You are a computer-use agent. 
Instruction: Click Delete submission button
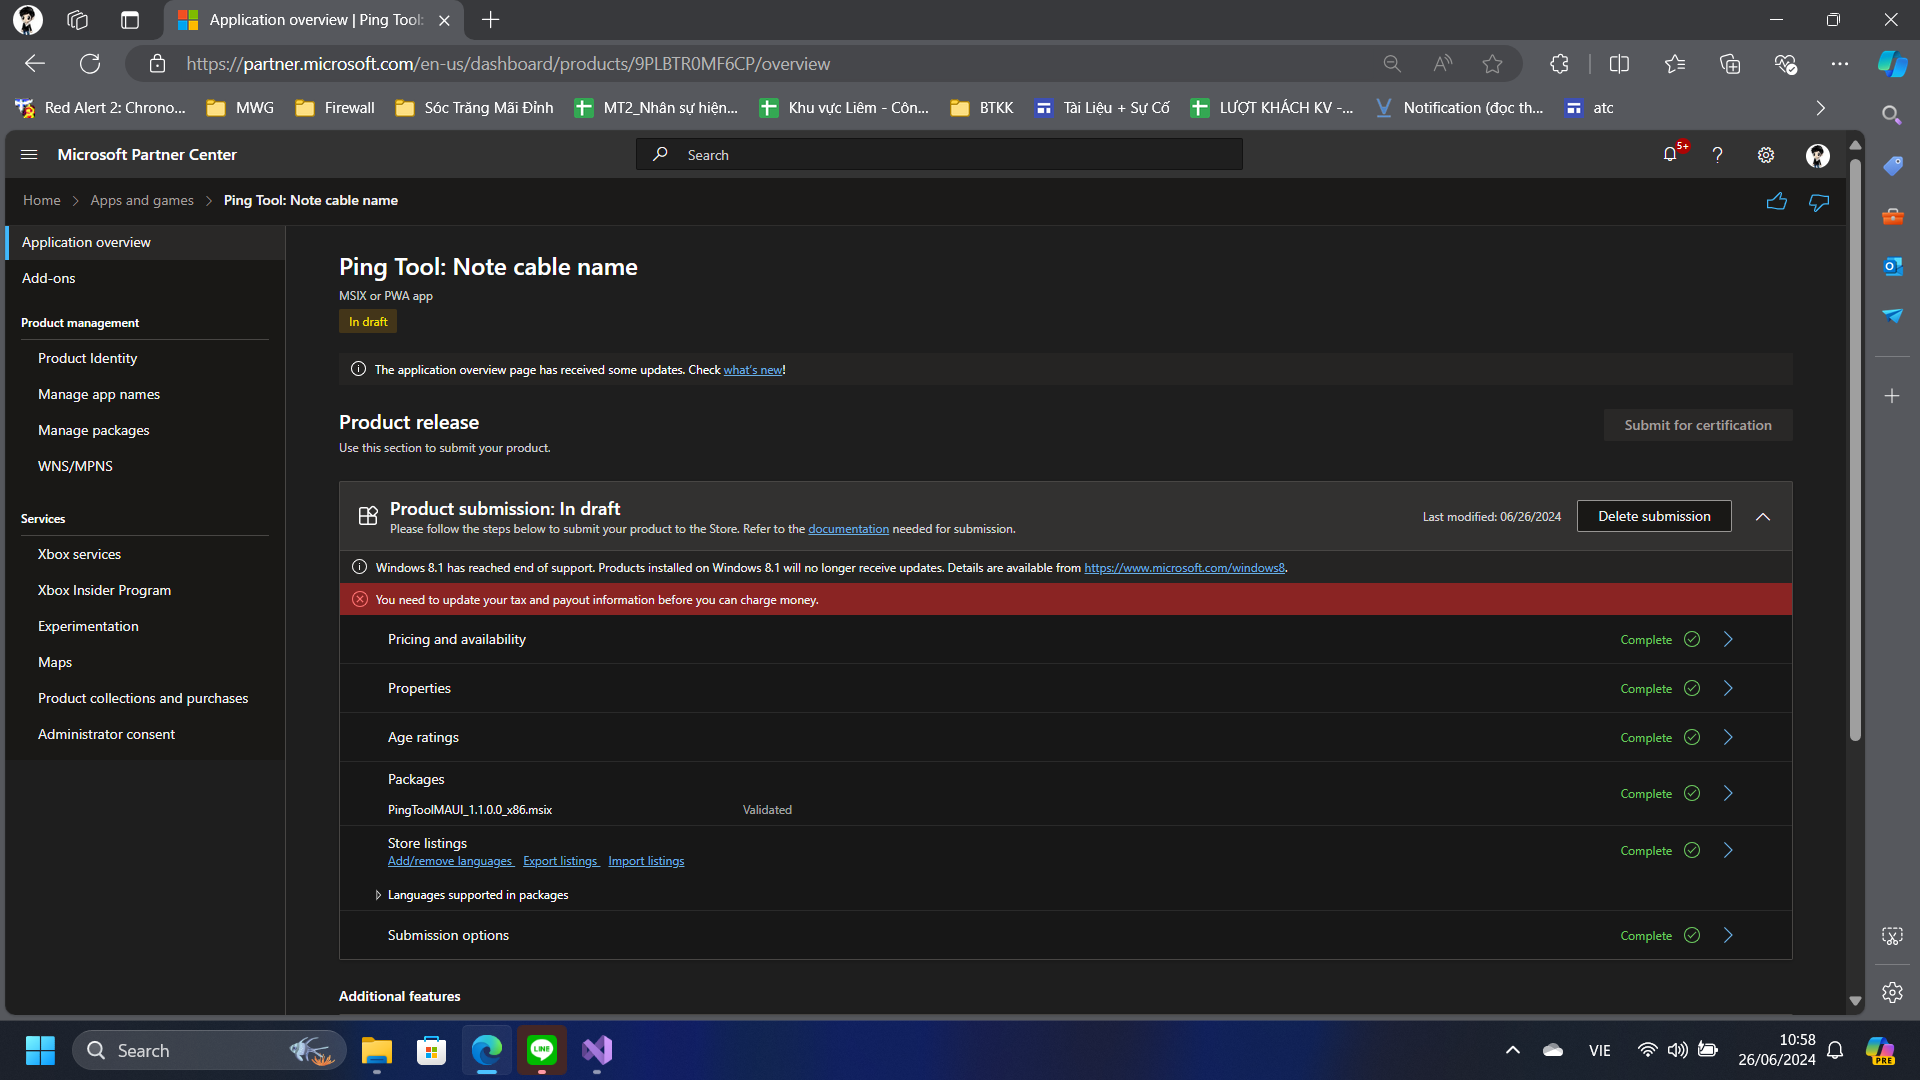click(1654, 516)
